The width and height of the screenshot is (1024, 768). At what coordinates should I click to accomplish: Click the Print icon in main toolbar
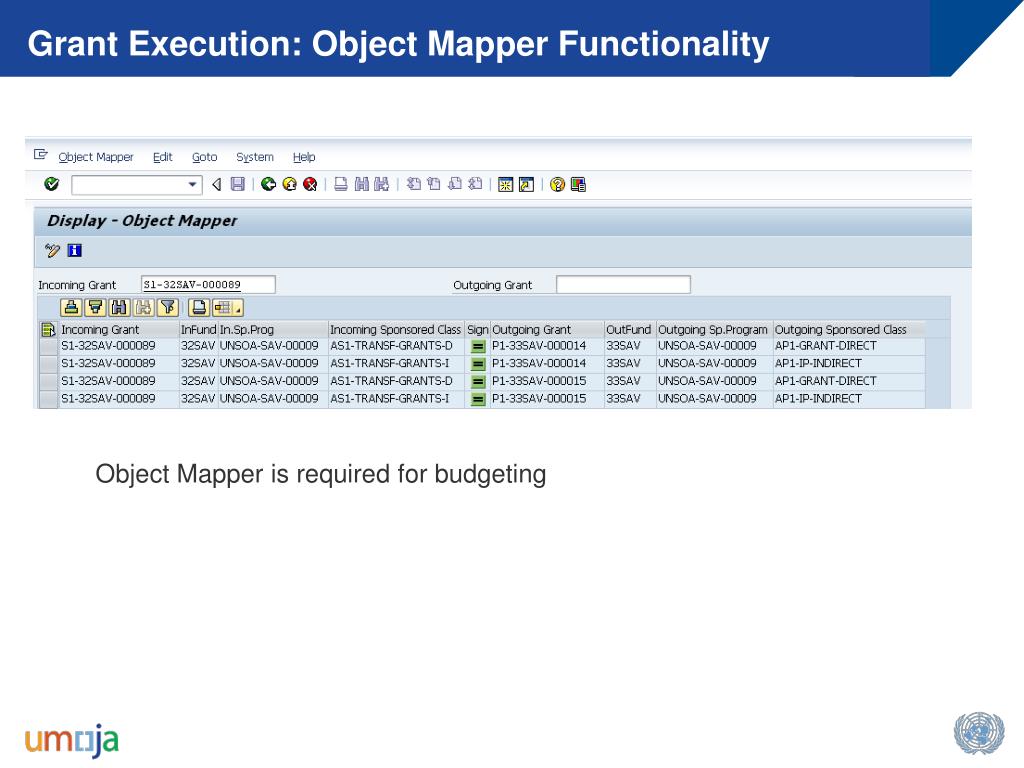pos(341,184)
